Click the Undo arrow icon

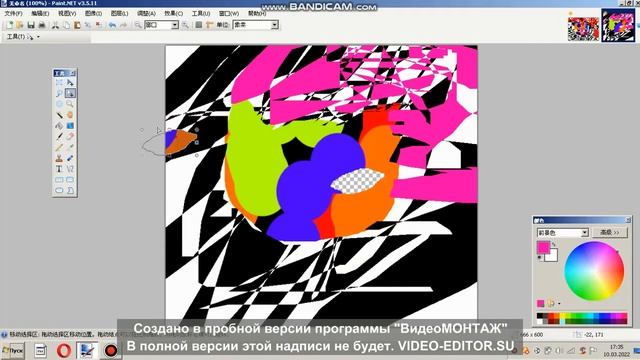coord(112,25)
